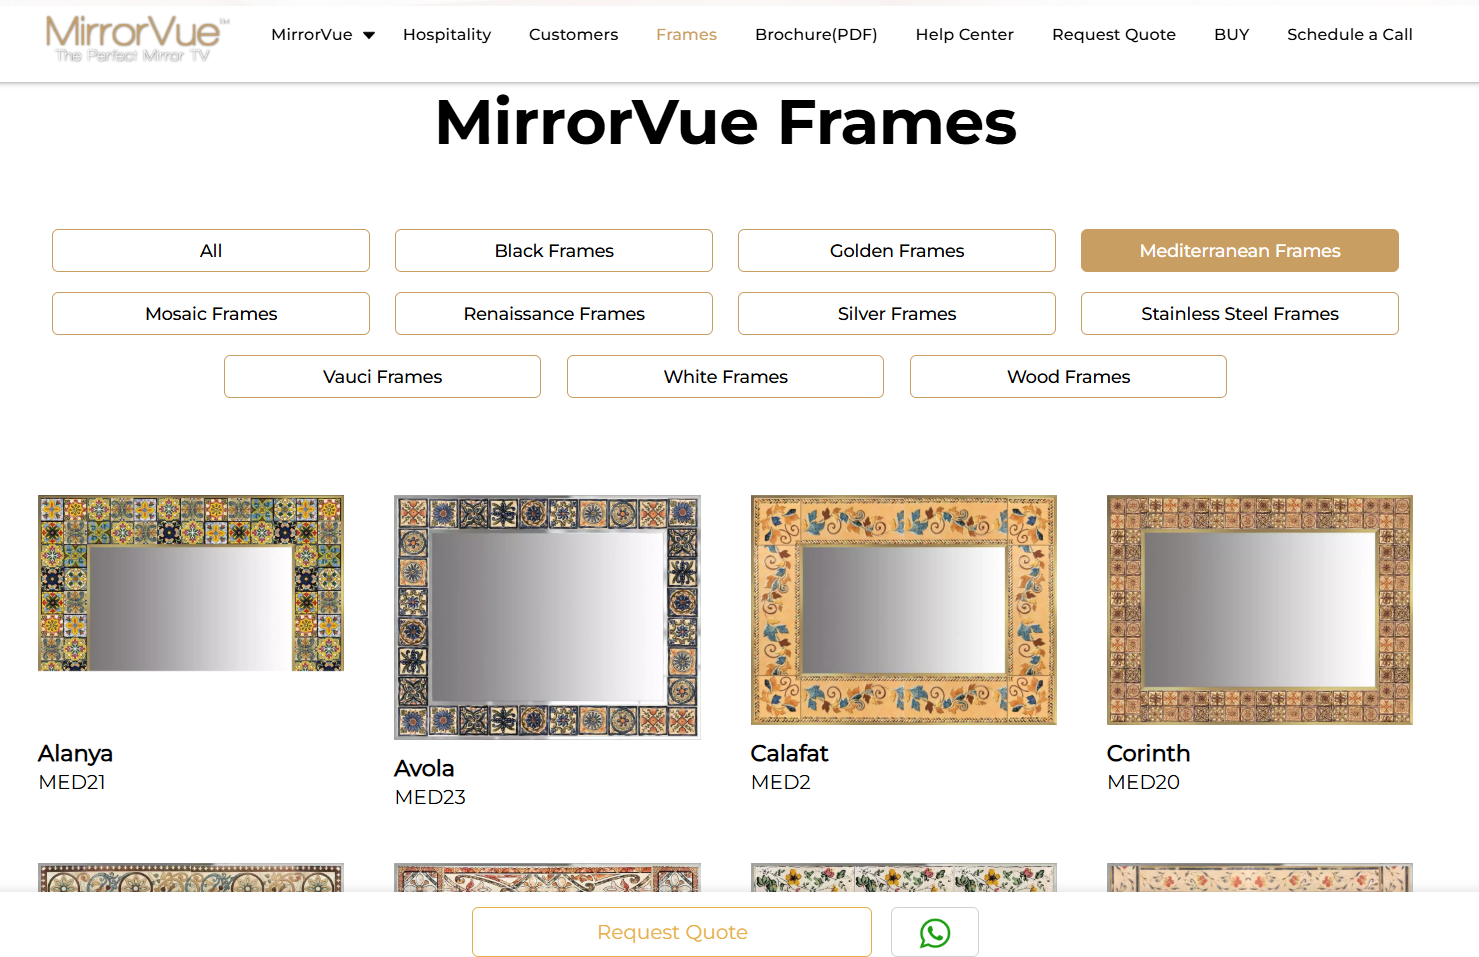Viewport: 1479px width, 957px height.
Task: Click the WhatsApp contact icon
Action: (x=934, y=931)
